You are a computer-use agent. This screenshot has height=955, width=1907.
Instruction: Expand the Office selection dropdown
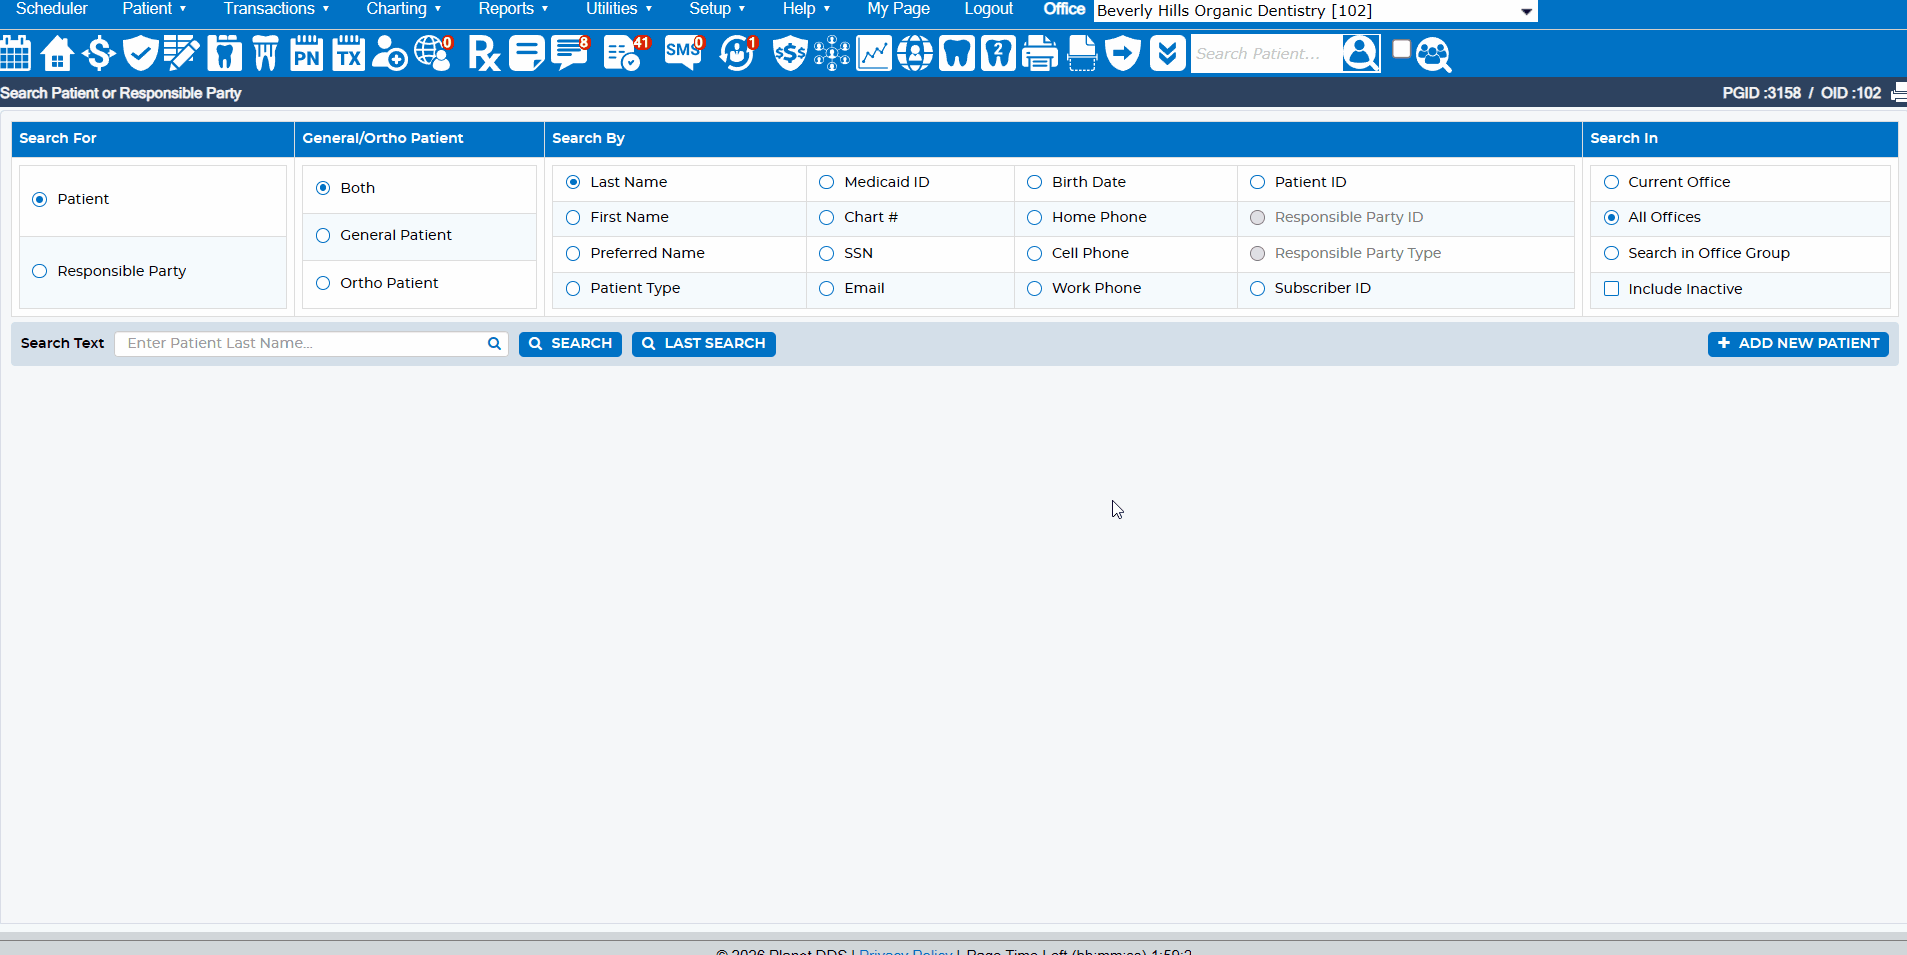1526,11
